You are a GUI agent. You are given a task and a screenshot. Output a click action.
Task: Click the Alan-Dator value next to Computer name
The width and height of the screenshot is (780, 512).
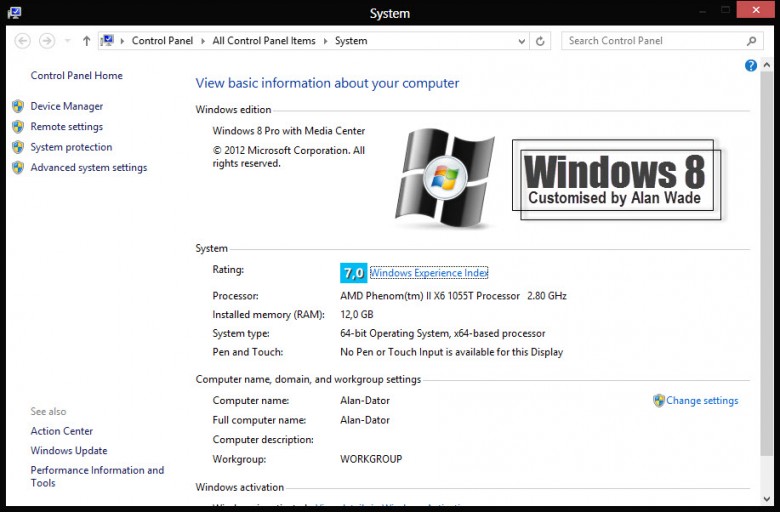point(365,401)
